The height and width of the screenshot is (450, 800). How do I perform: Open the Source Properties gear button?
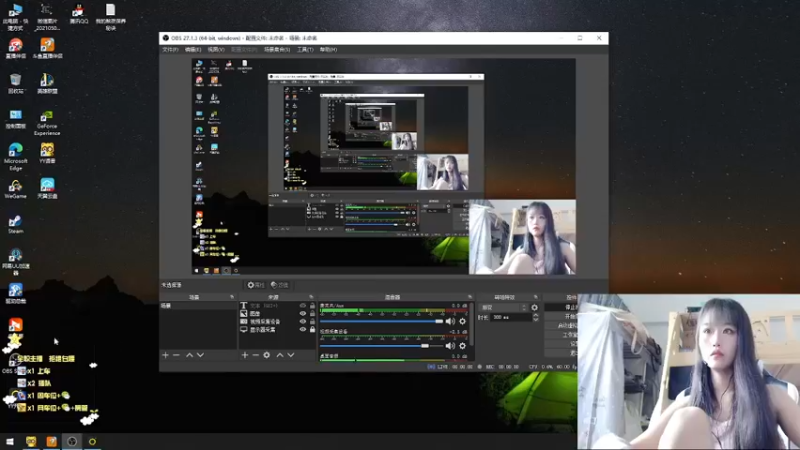(256, 285)
